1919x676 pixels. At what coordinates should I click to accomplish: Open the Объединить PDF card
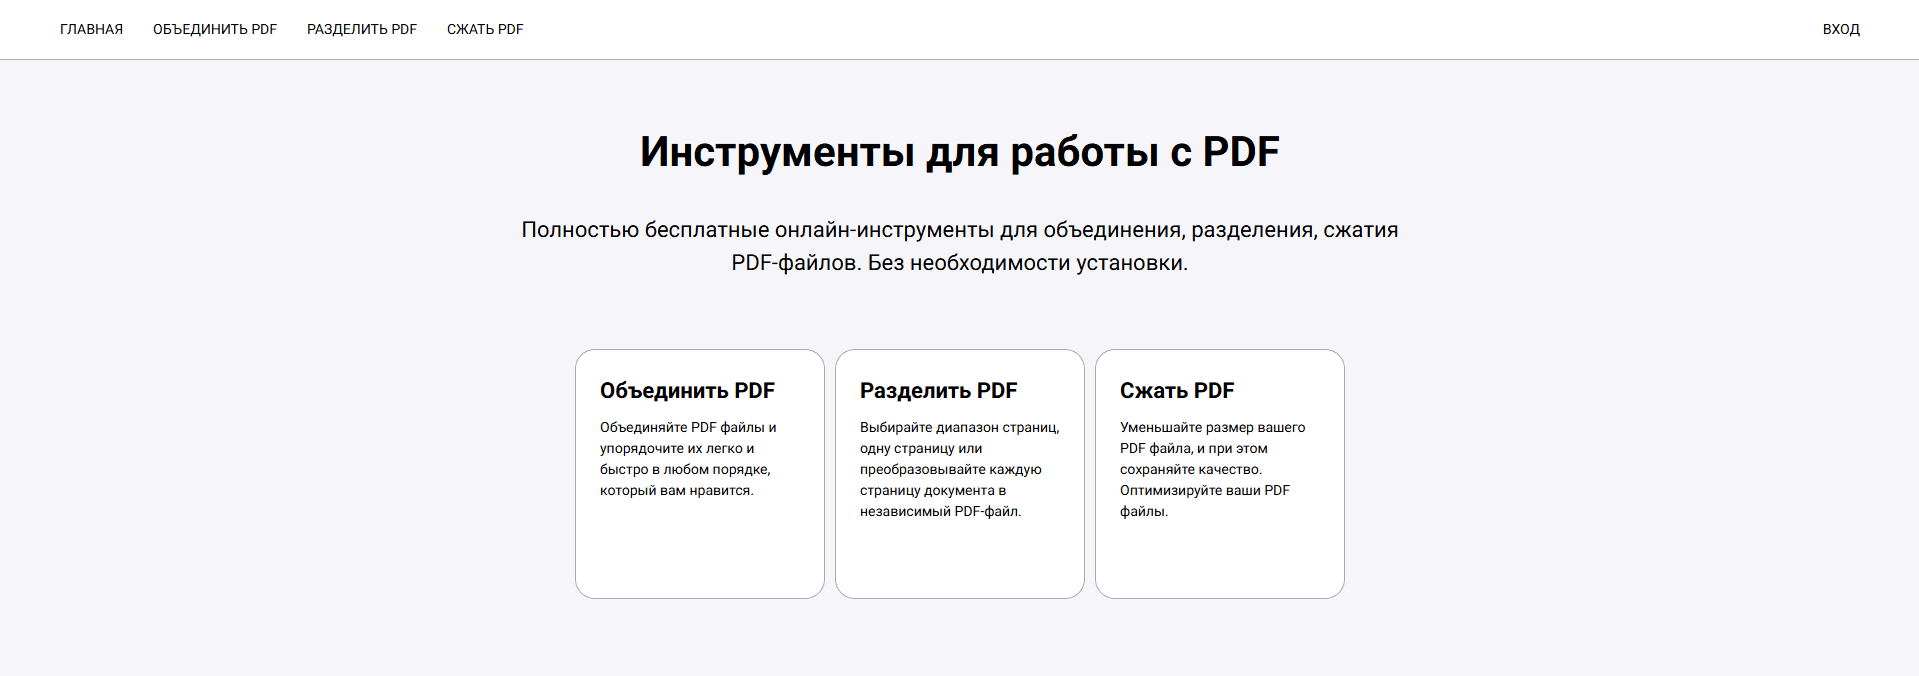[700, 474]
